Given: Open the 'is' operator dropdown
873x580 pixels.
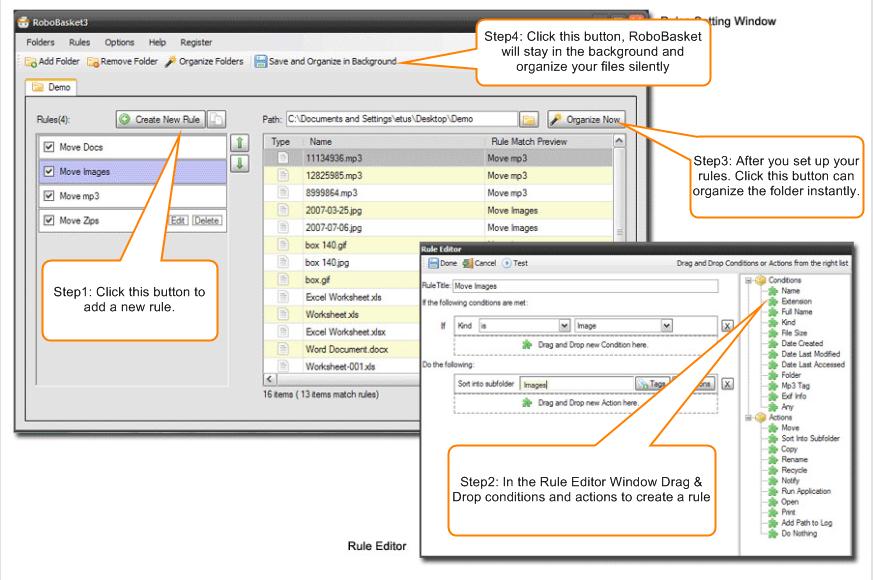Looking at the screenshot, I should [564, 326].
